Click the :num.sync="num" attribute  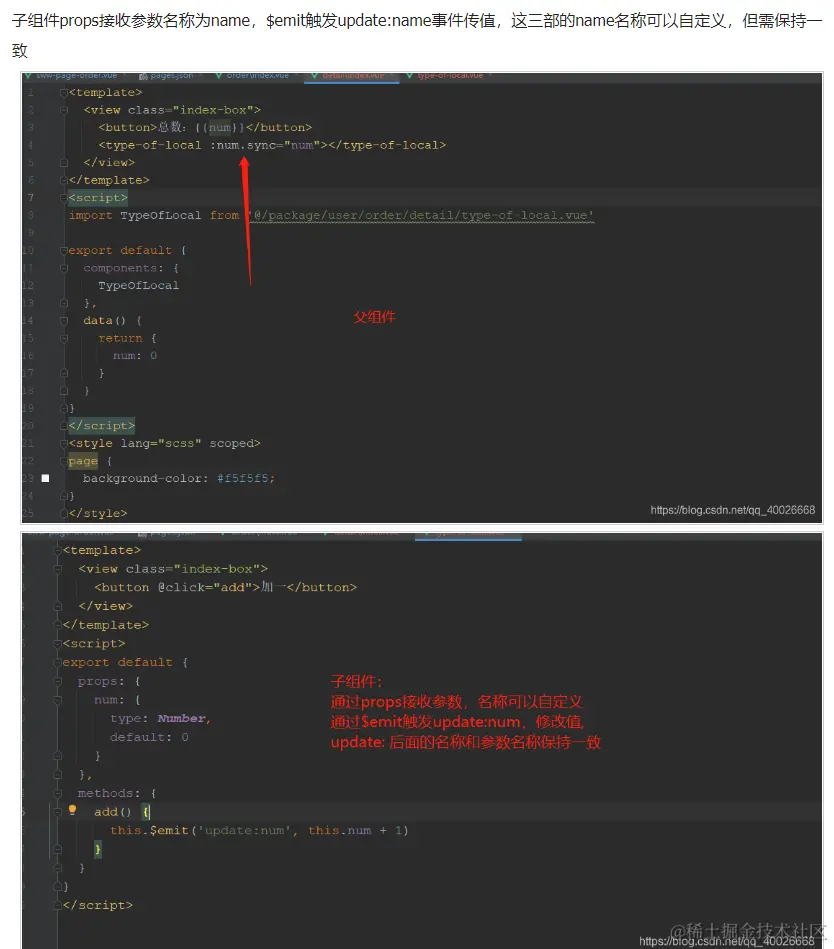[264, 145]
